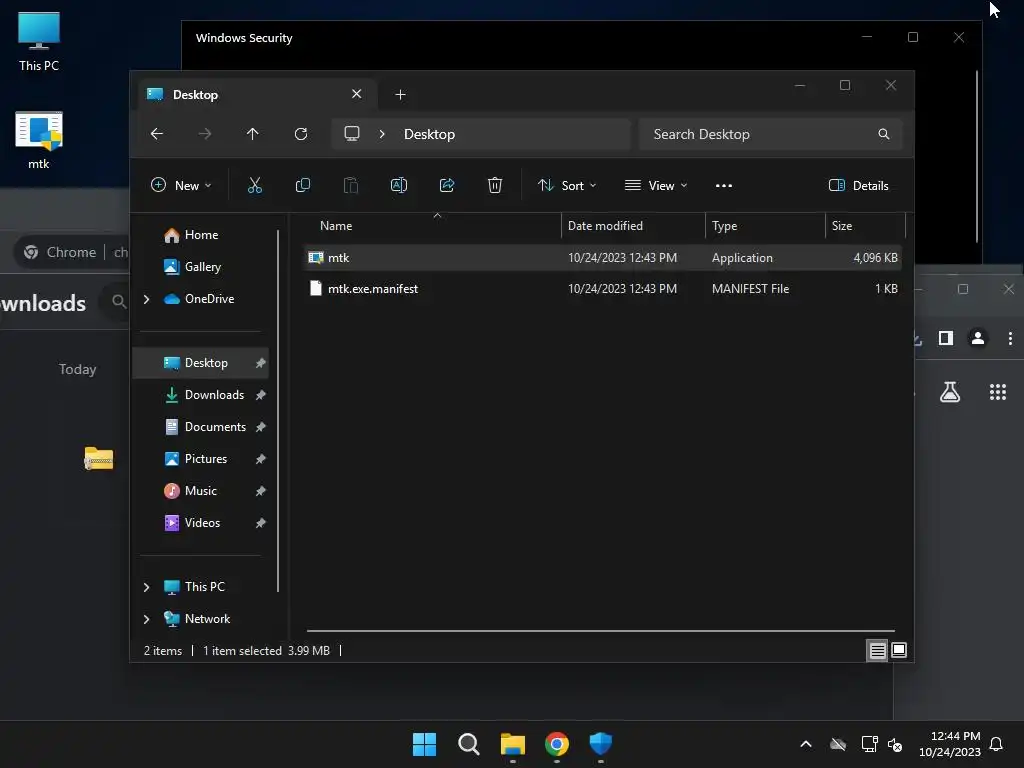Click the Delete trash can icon

pyautogui.click(x=495, y=185)
